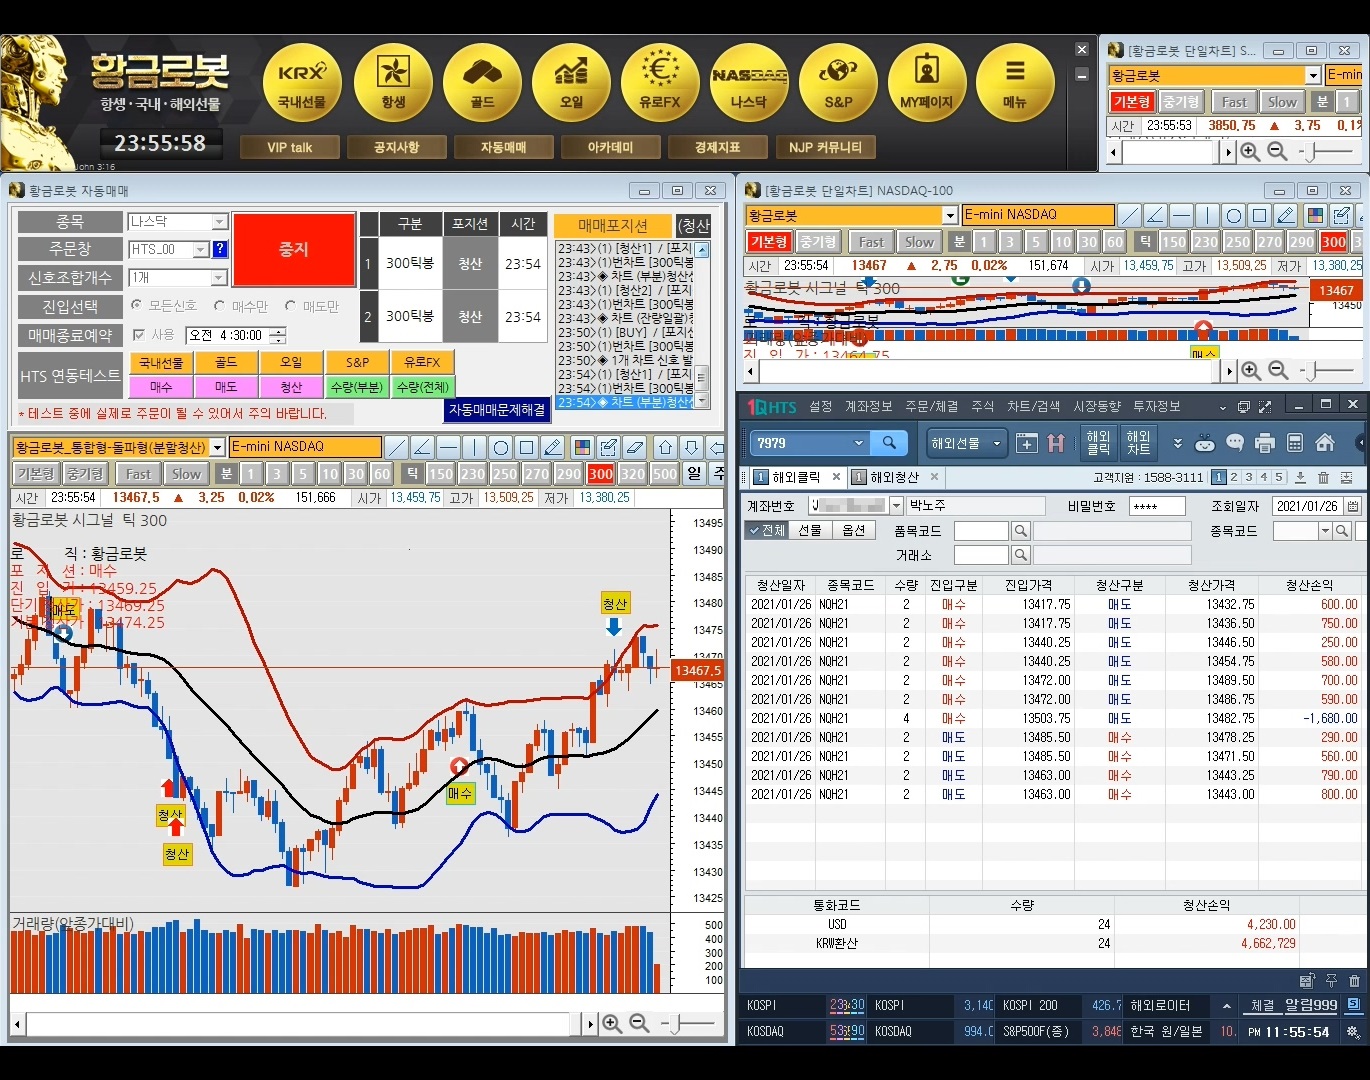The width and height of the screenshot is (1370, 1080).
Task: Toggle 중기형 mode in the main chart
Action: 86,474
